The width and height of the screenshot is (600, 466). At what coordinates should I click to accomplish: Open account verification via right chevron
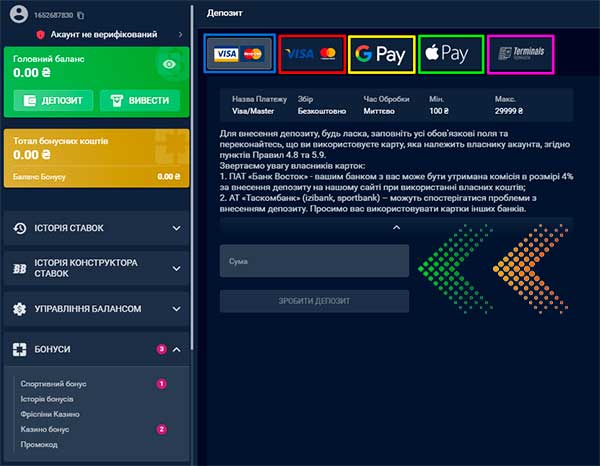[180, 35]
